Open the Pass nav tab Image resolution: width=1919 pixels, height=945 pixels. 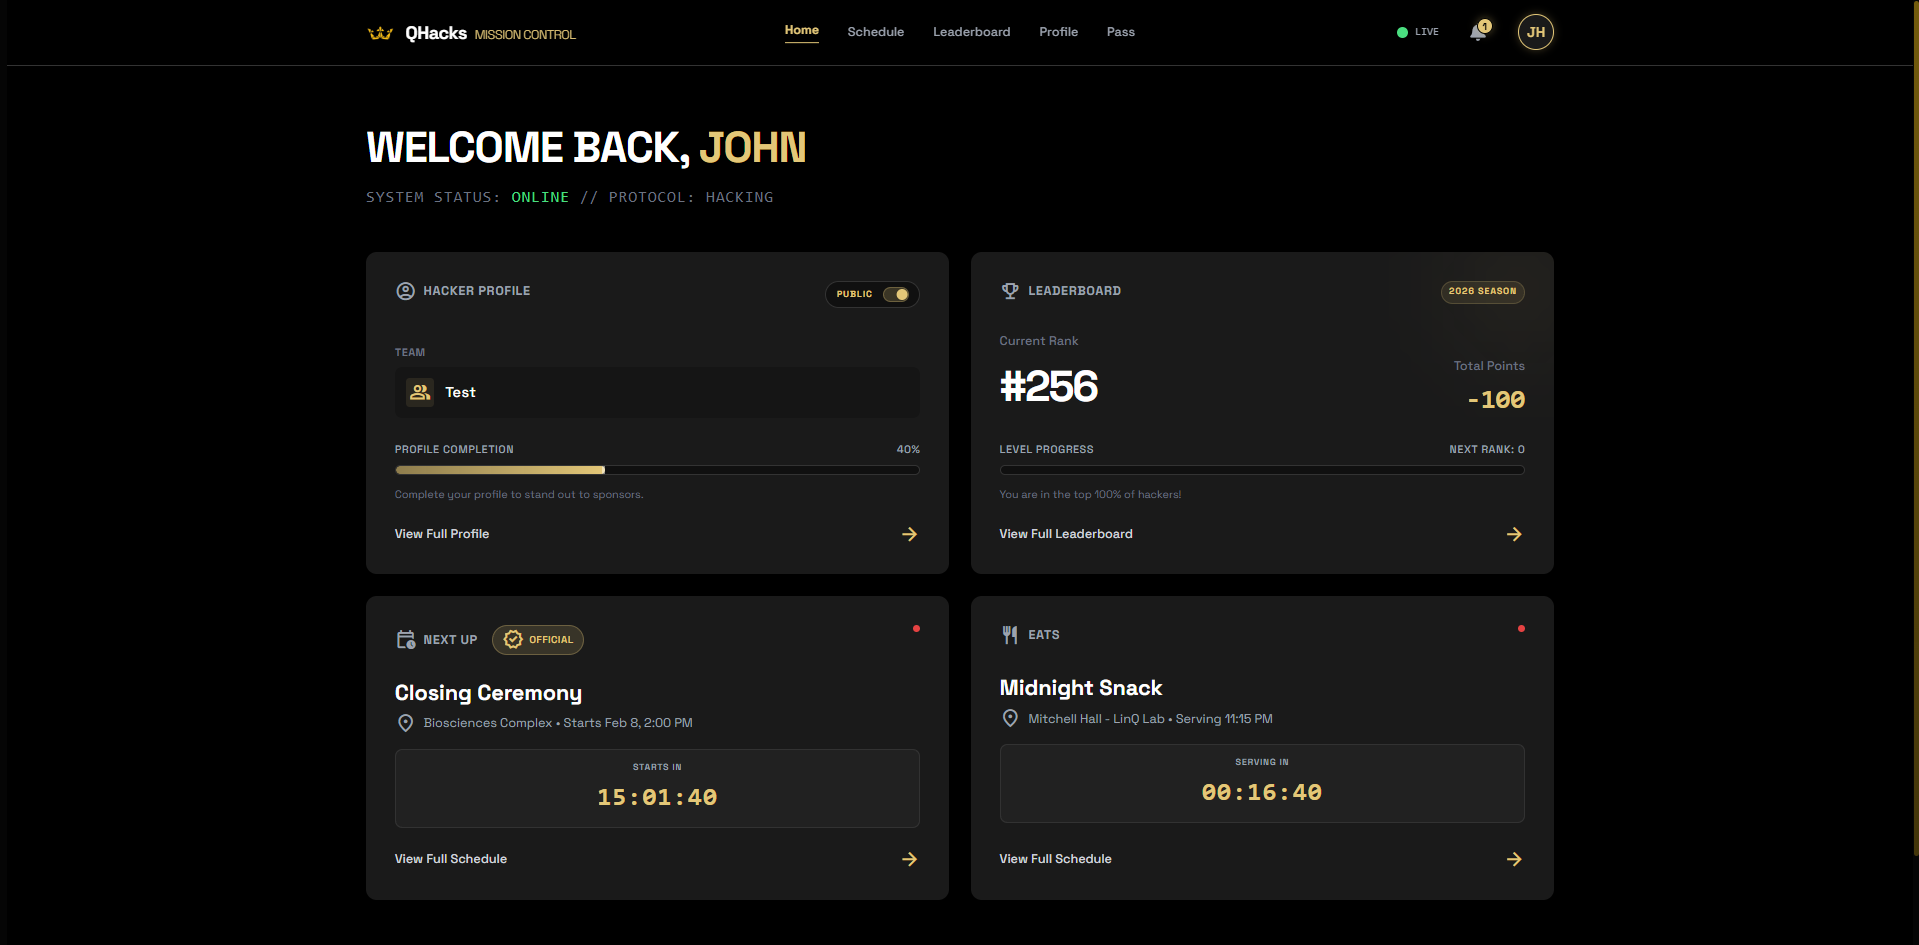(x=1120, y=32)
